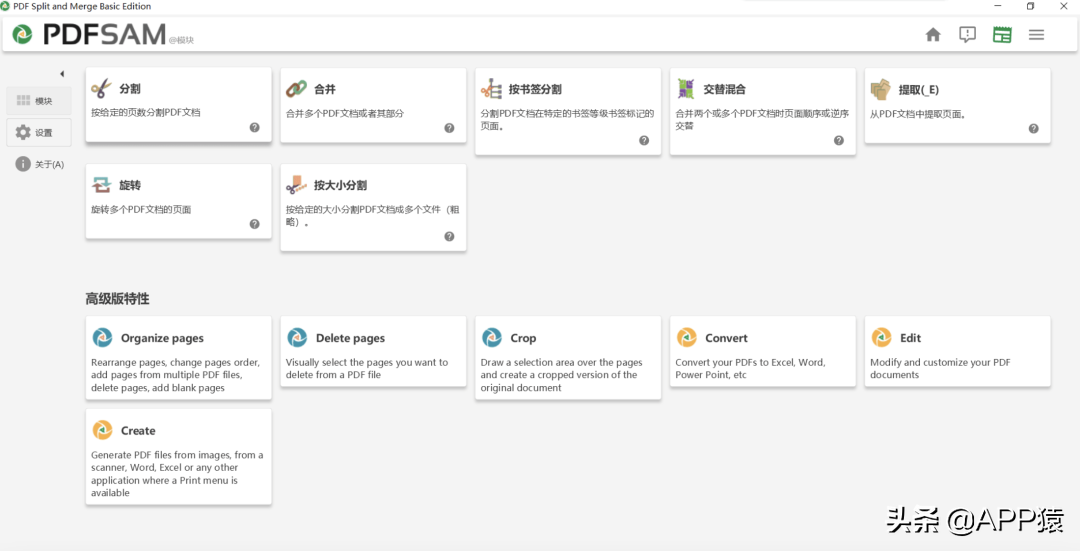Click the Delete pages module icon
1080x551 pixels.
tap(297, 337)
